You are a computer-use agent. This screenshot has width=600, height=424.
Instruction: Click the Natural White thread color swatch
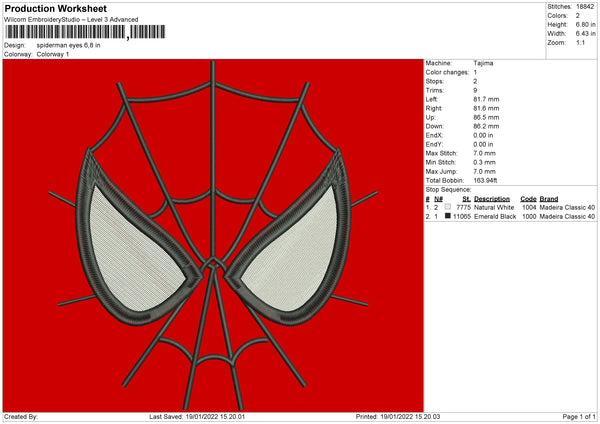448,207
